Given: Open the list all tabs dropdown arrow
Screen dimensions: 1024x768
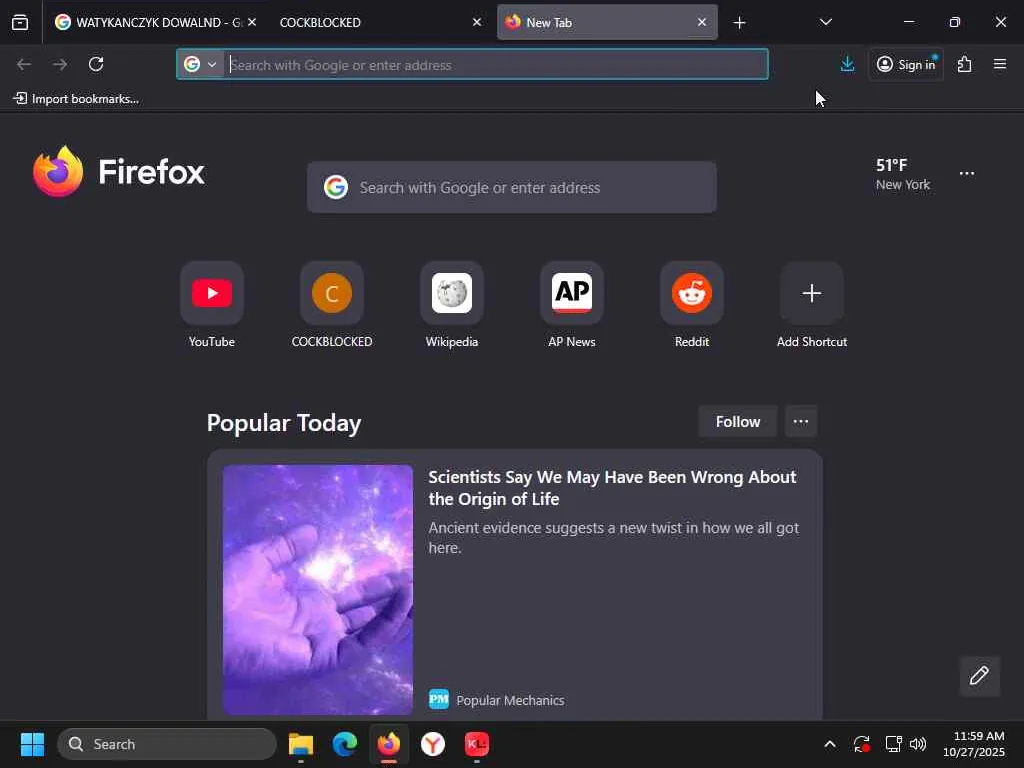Looking at the screenshot, I should [825, 22].
